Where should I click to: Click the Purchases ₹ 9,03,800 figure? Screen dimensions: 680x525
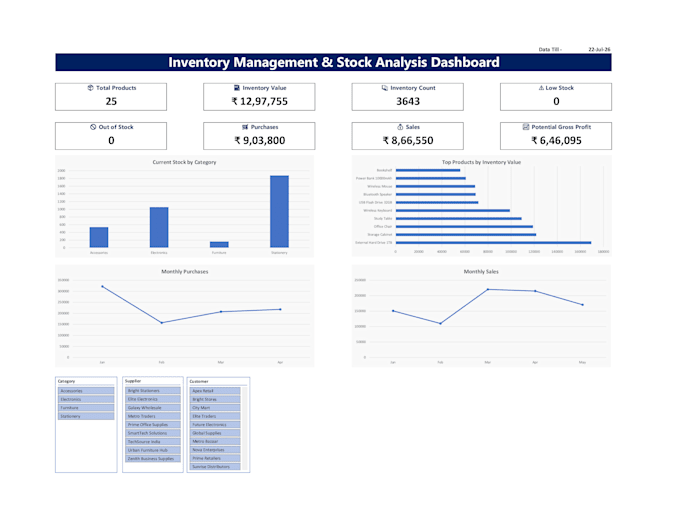(260, 140)
